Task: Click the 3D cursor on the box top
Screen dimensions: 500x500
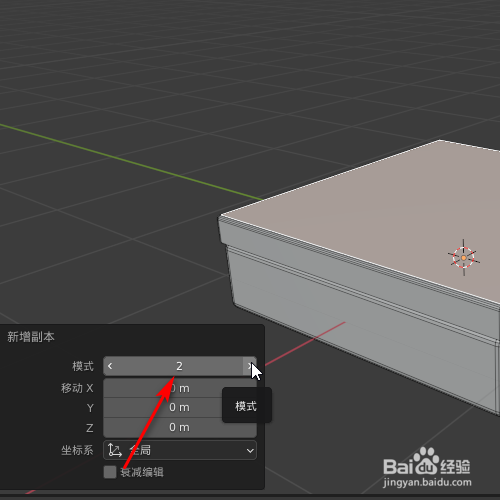Action: tap(464, 258)
